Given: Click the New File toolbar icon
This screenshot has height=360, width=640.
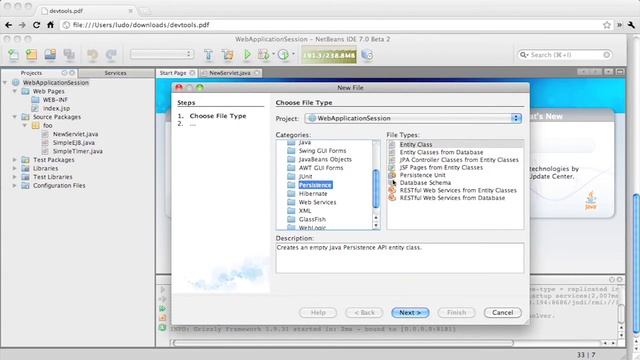Looking at the screenshot, I should (x=13, y=55).
